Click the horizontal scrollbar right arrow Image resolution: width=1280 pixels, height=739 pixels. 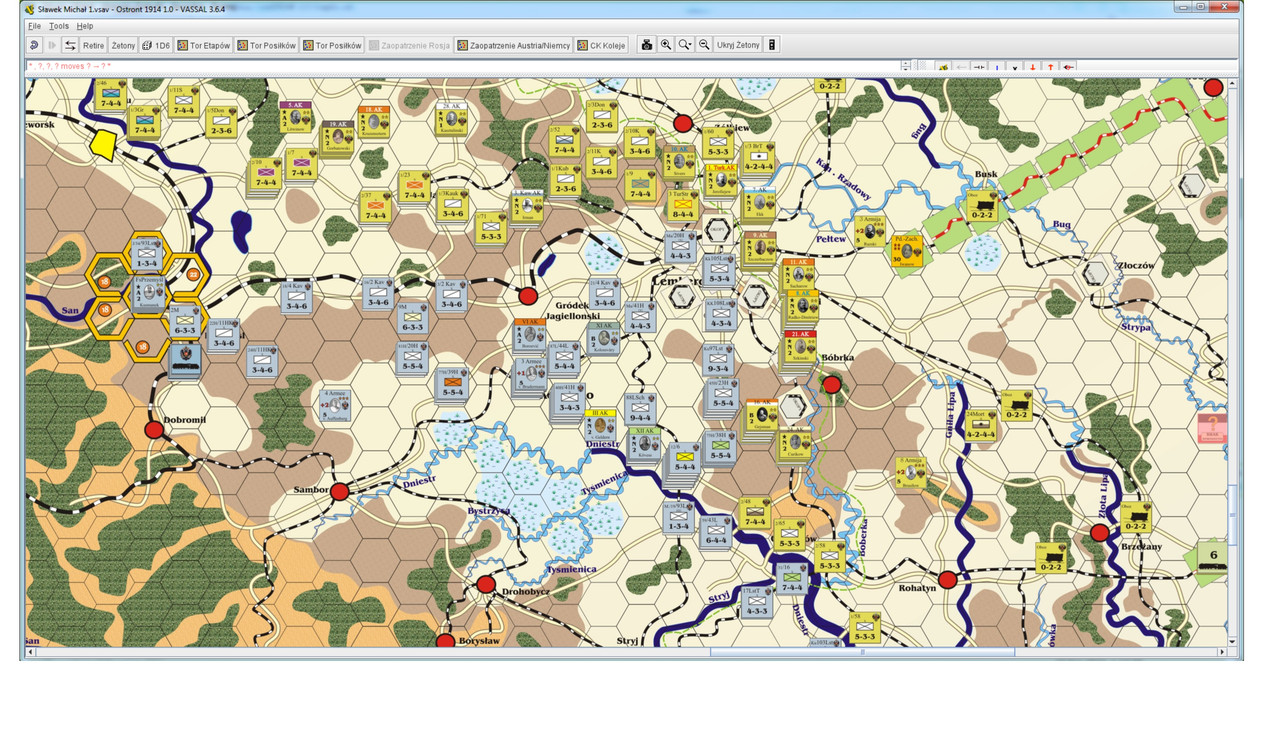click(x=1220, y=652)
